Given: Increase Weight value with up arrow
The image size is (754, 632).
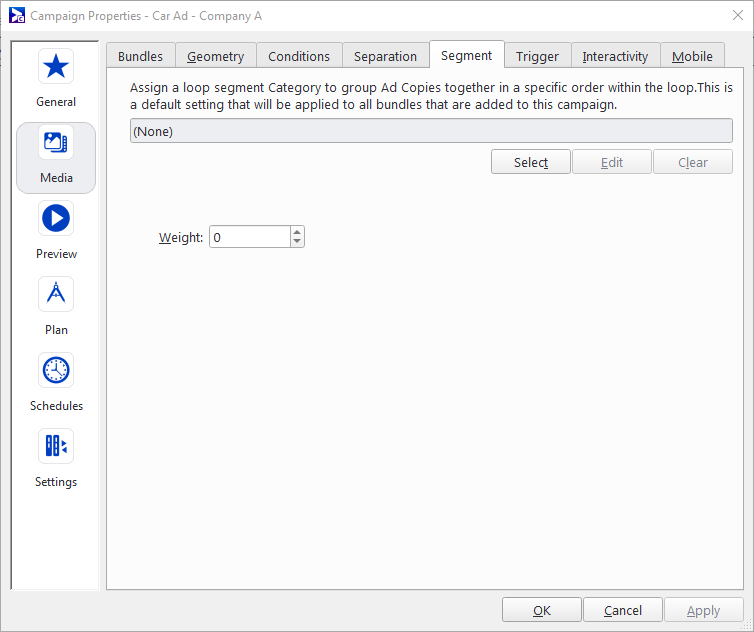Looking at the screenshot, I should pyautogui.click(x=297, y=232).
